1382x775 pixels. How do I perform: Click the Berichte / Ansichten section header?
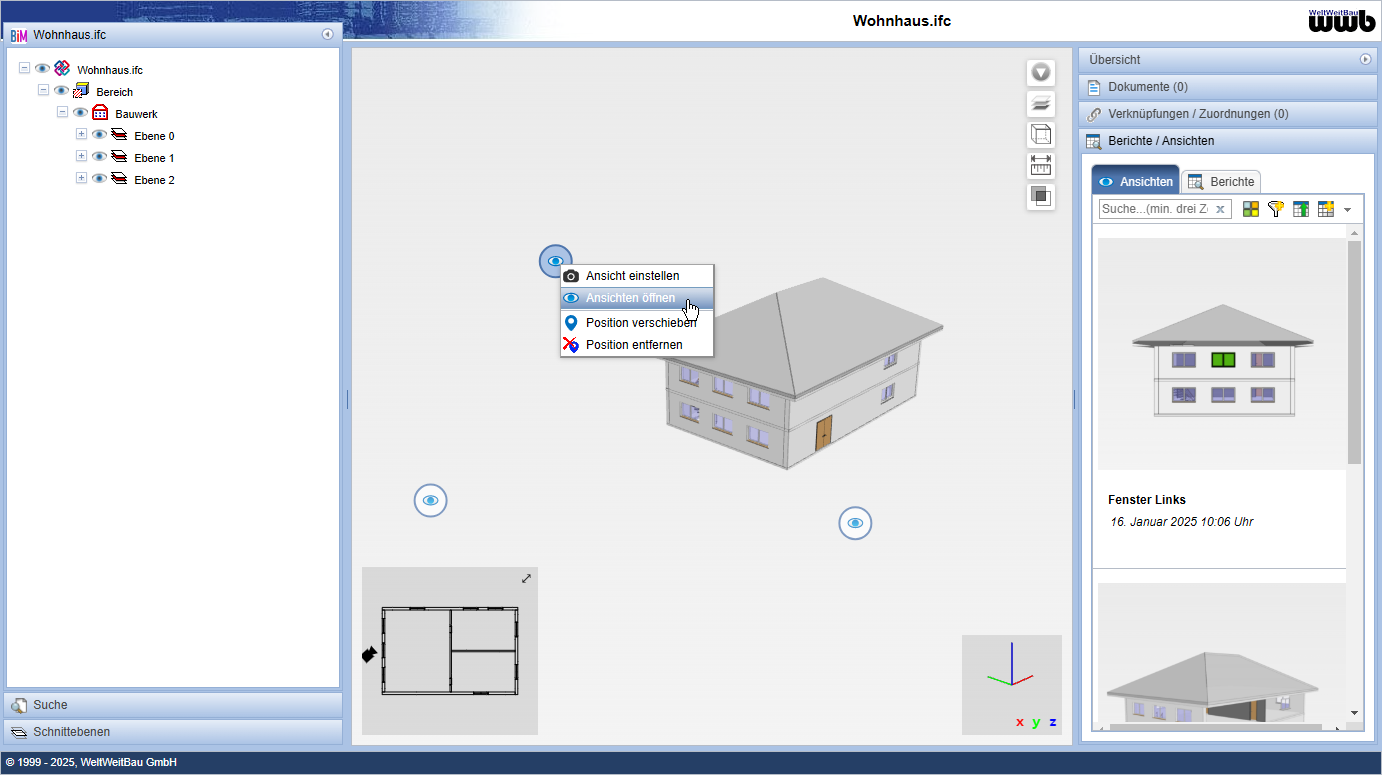click(1228, 141)
